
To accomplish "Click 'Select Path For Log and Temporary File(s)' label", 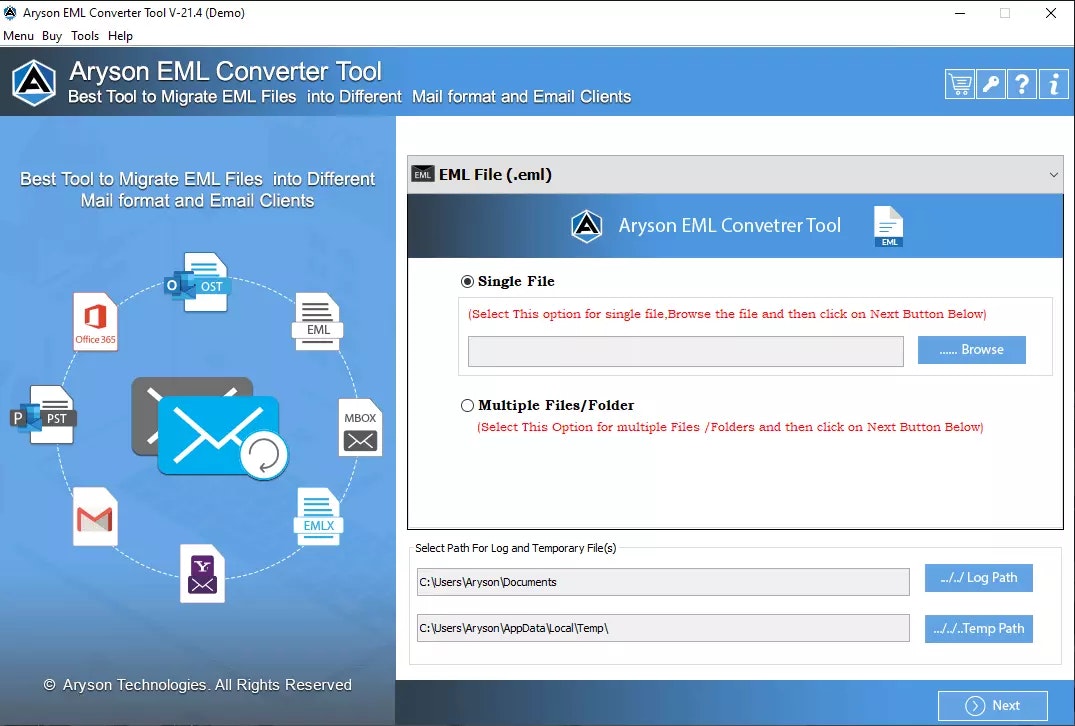I will coord(516,548).
